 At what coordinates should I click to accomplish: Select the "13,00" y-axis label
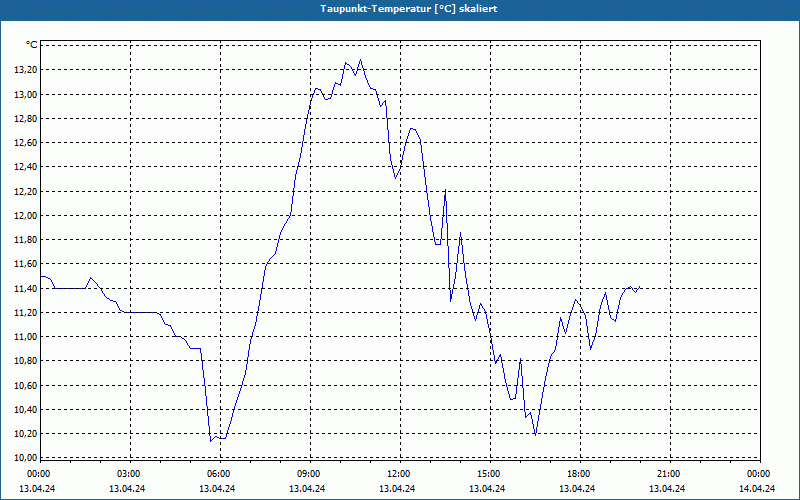pyautogui.click(x=24, y=94)
